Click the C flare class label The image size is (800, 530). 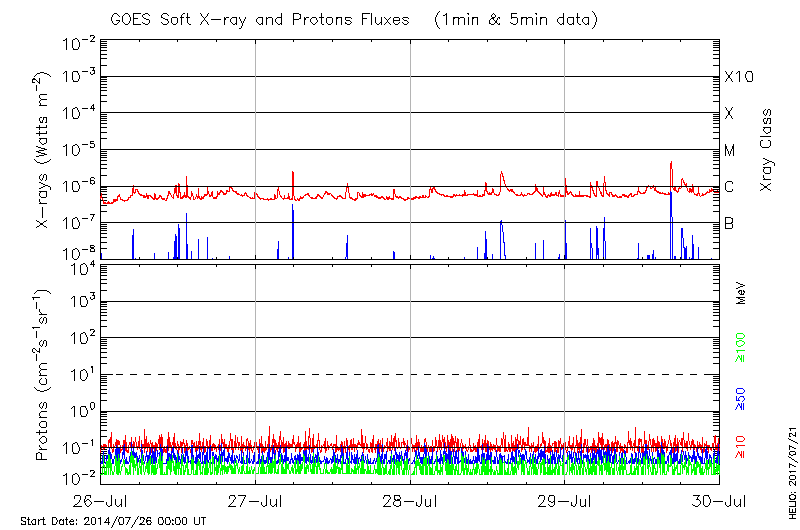pyautogui.click(x=729, y=186)
